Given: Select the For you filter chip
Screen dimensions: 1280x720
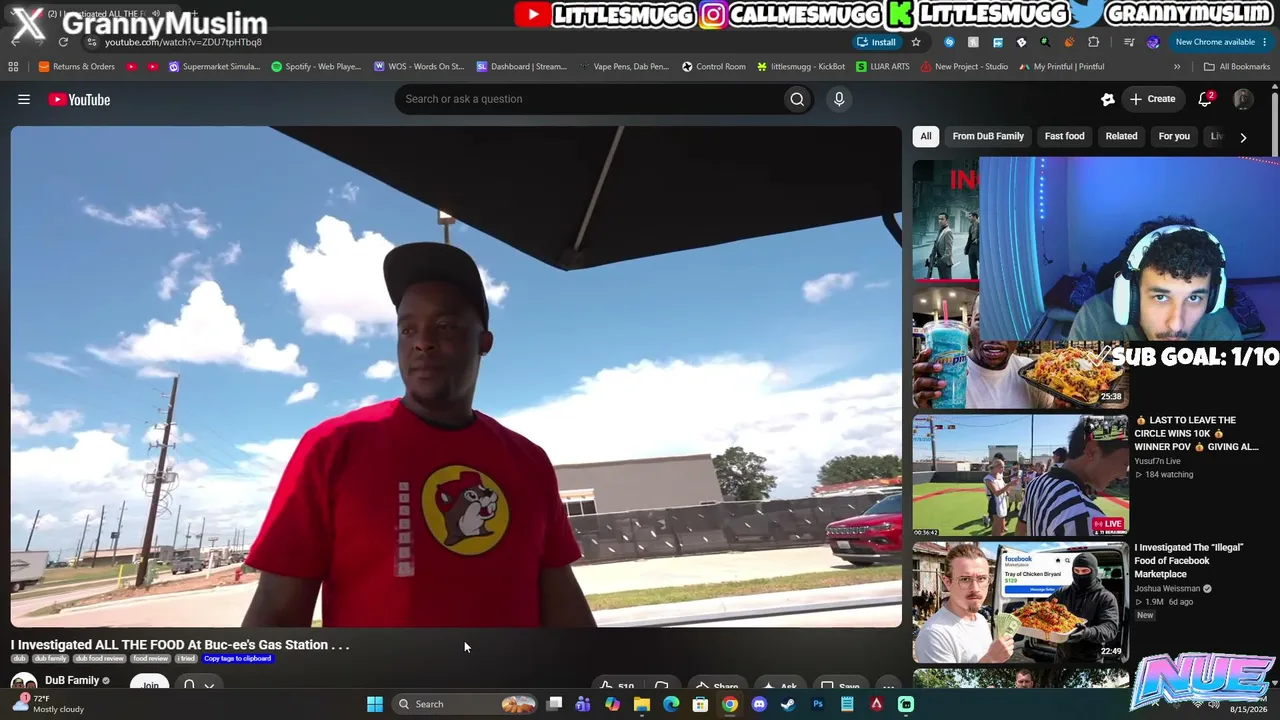Looking at the screenshot, I should [x=1174, y=136].
